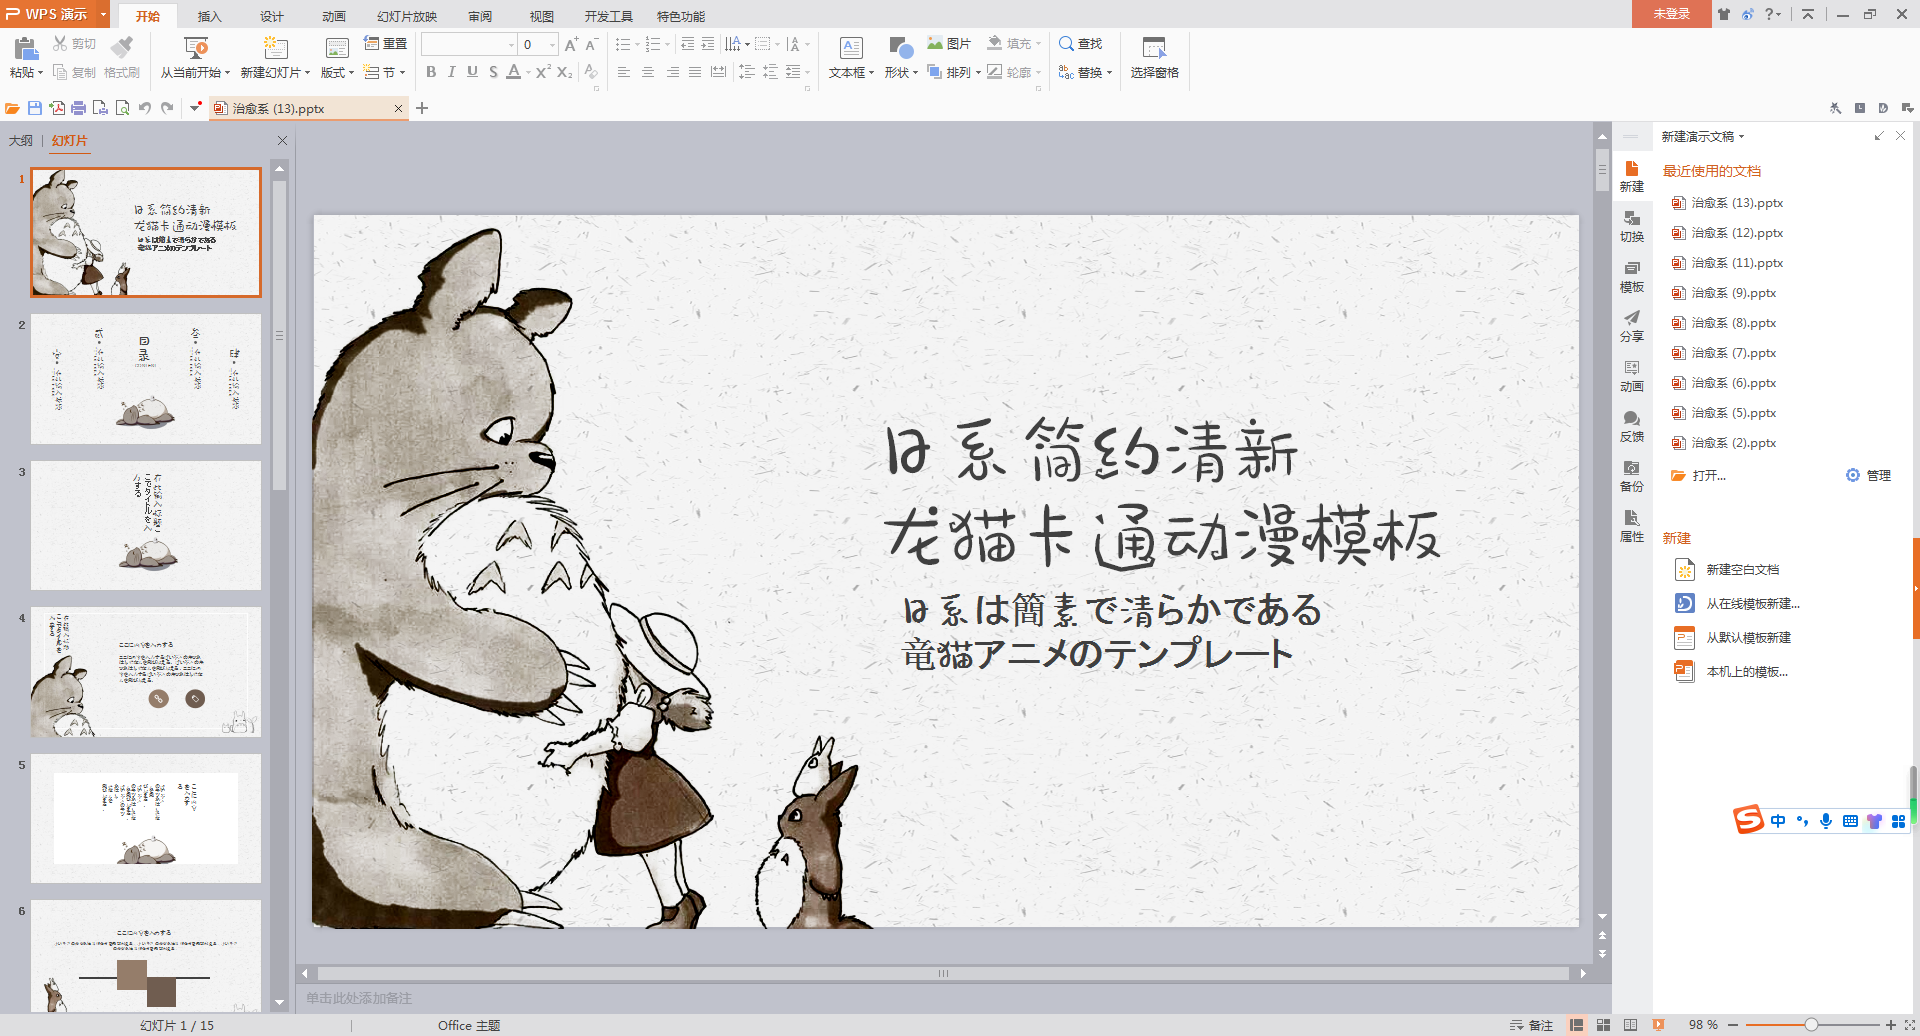Image resolution: width=1920 pixels, height=1036 pixels.
Task: Click the New Slide (新建幻灯片) icon
Action: pos(275,47)
